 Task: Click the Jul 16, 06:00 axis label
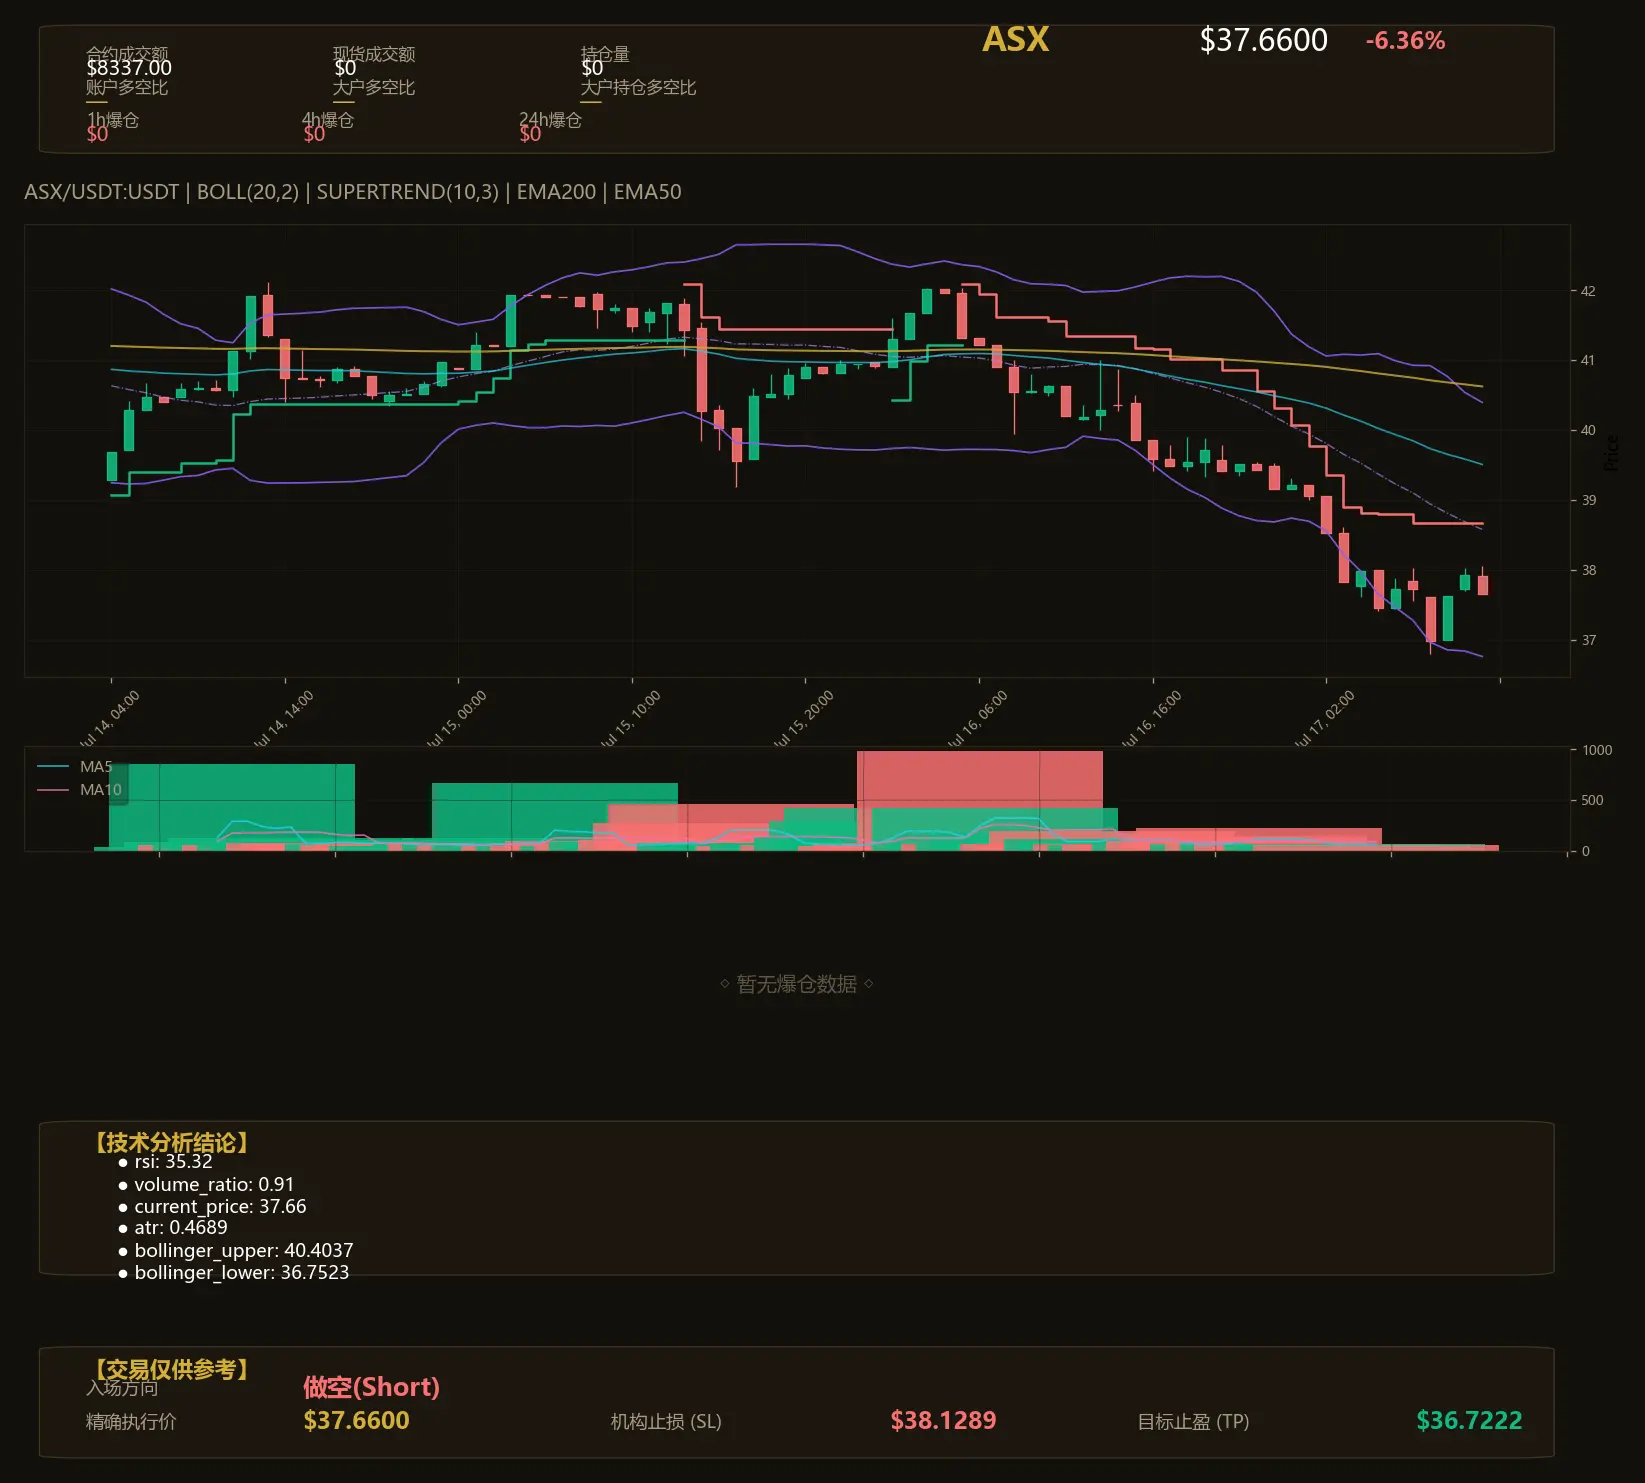[978, 720]
